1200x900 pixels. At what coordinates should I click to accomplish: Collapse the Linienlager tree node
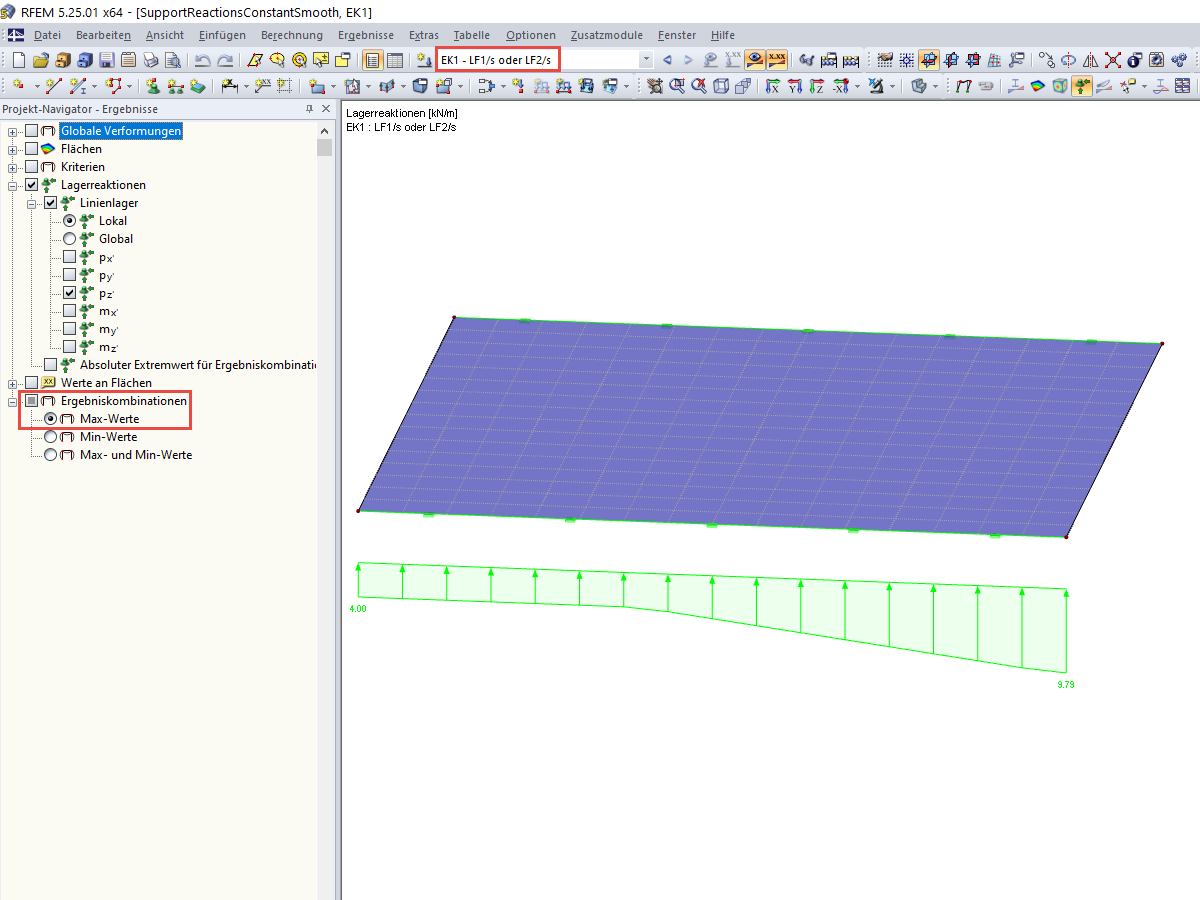pyautogui.click(x=32, y=203)
